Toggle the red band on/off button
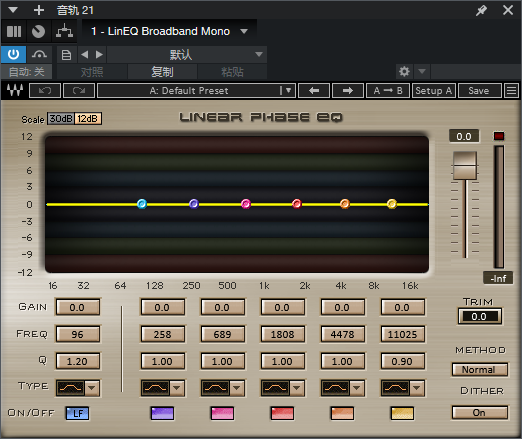 coord(282,413)
